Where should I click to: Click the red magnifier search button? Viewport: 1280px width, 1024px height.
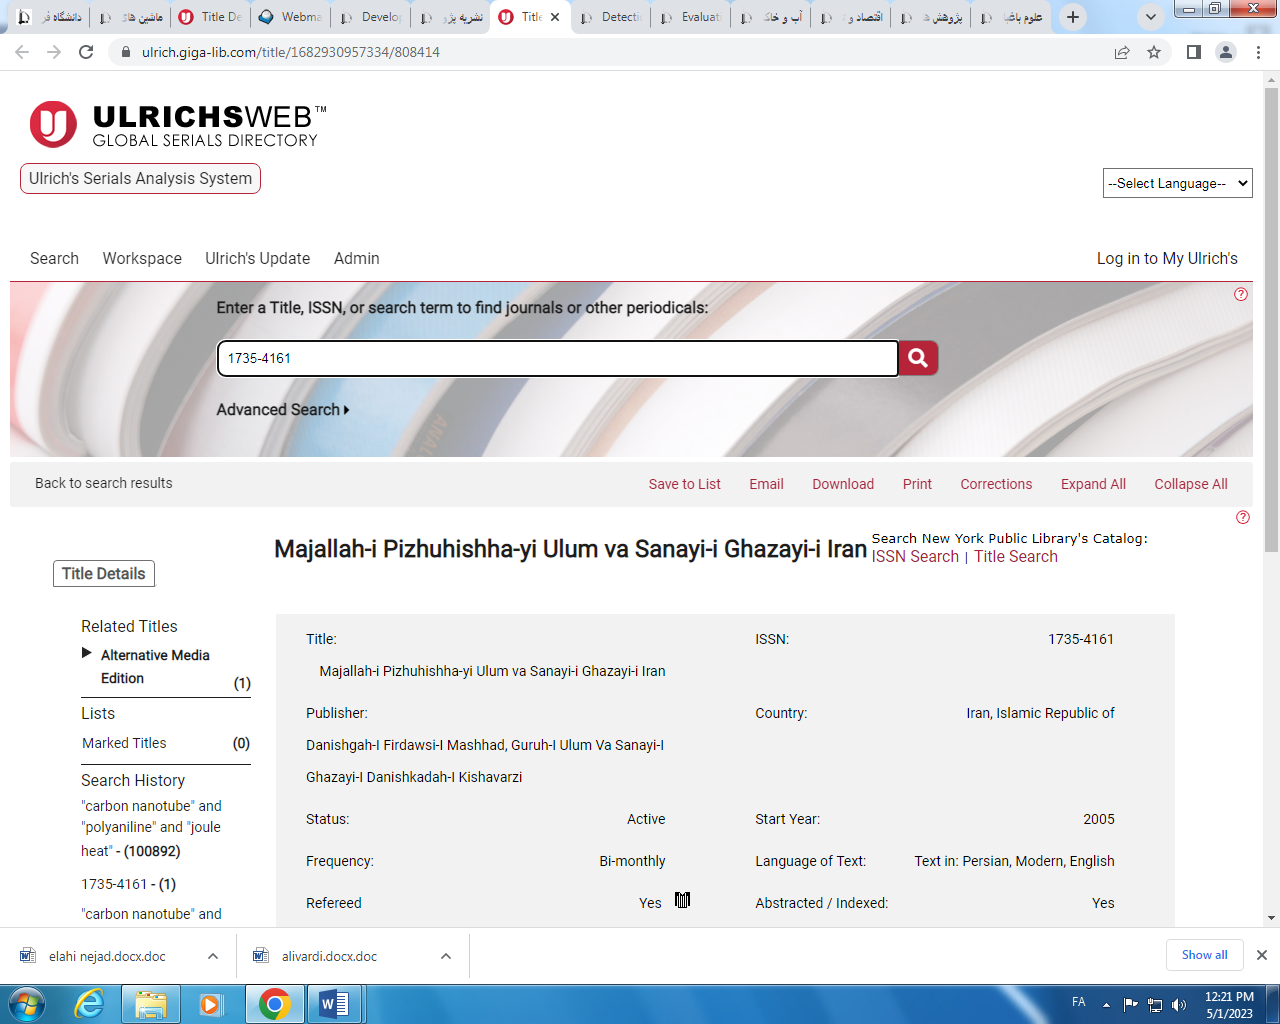pyautogui.click(x=917, y=358)
